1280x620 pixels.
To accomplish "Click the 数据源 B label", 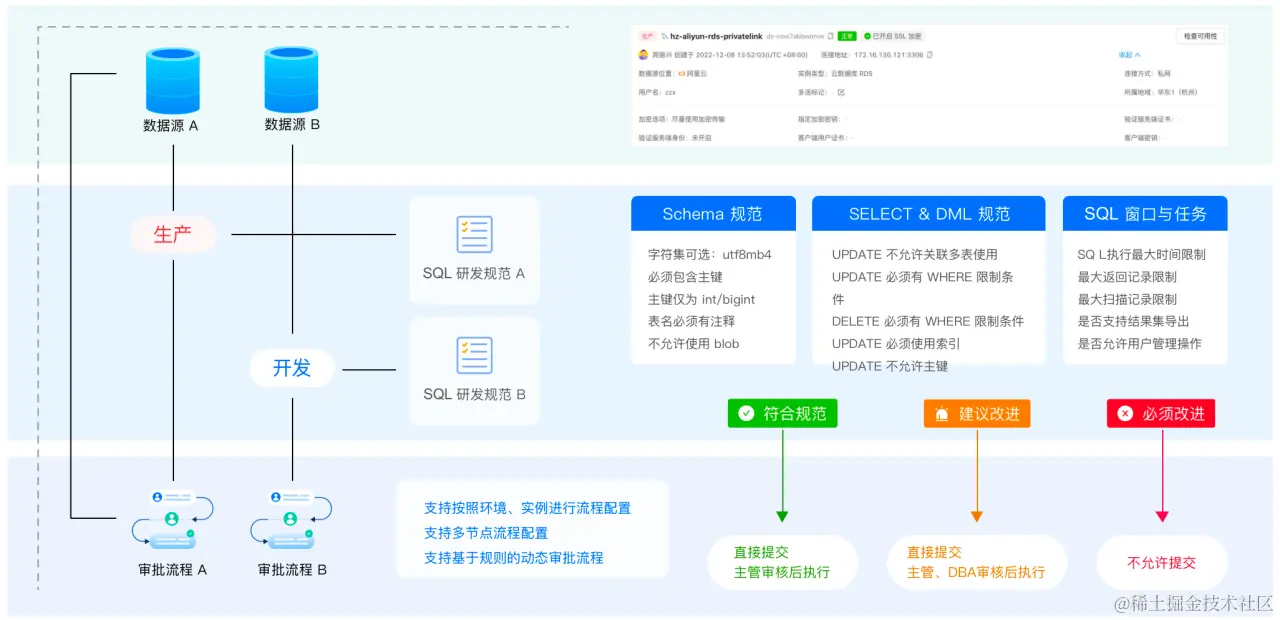I will (x=292, y=125).
